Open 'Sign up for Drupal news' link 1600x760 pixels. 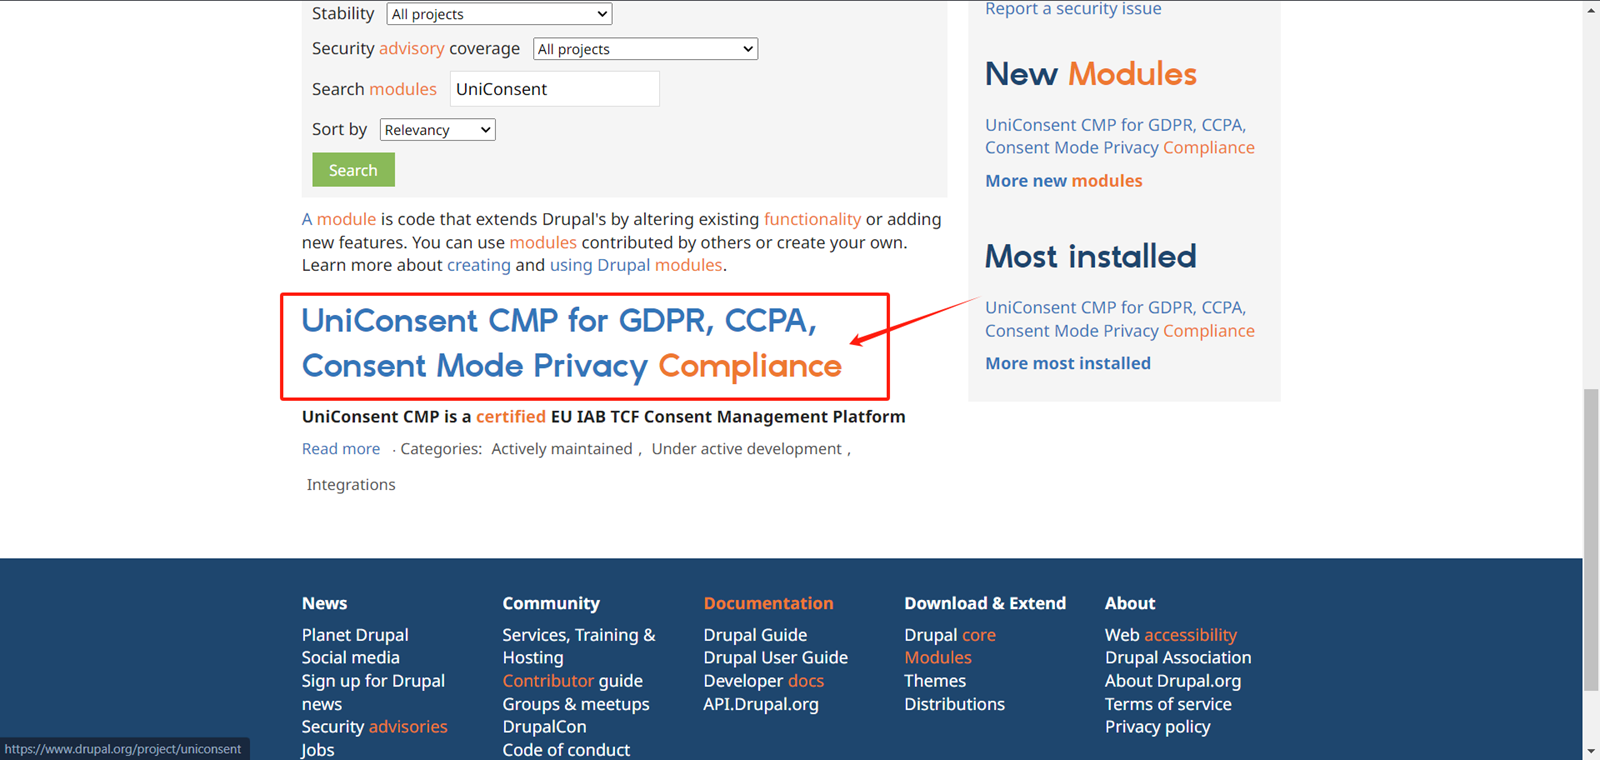click(x=373, y=692)
